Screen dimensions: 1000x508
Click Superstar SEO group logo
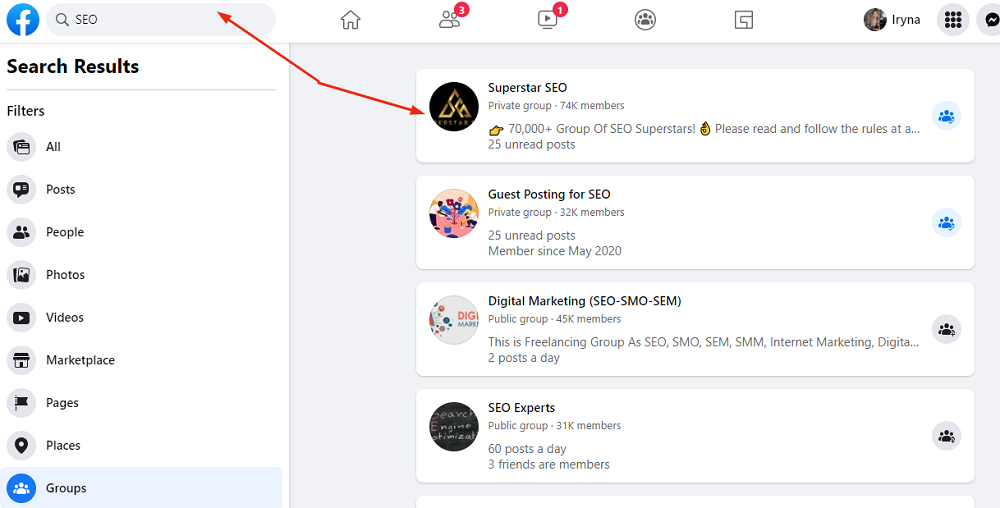pos(453,106)
